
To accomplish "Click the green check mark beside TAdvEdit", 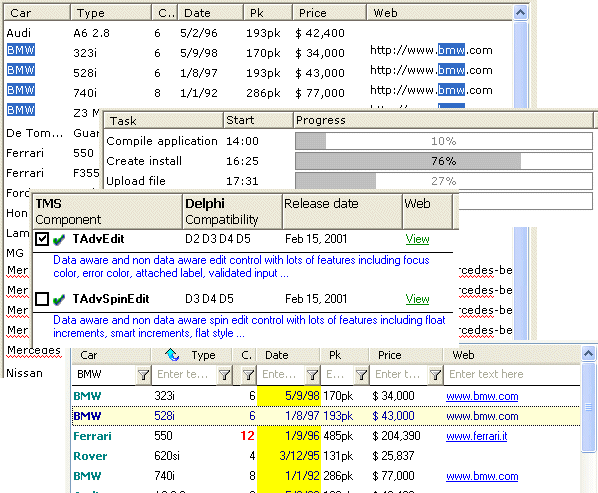I will 59,240.
